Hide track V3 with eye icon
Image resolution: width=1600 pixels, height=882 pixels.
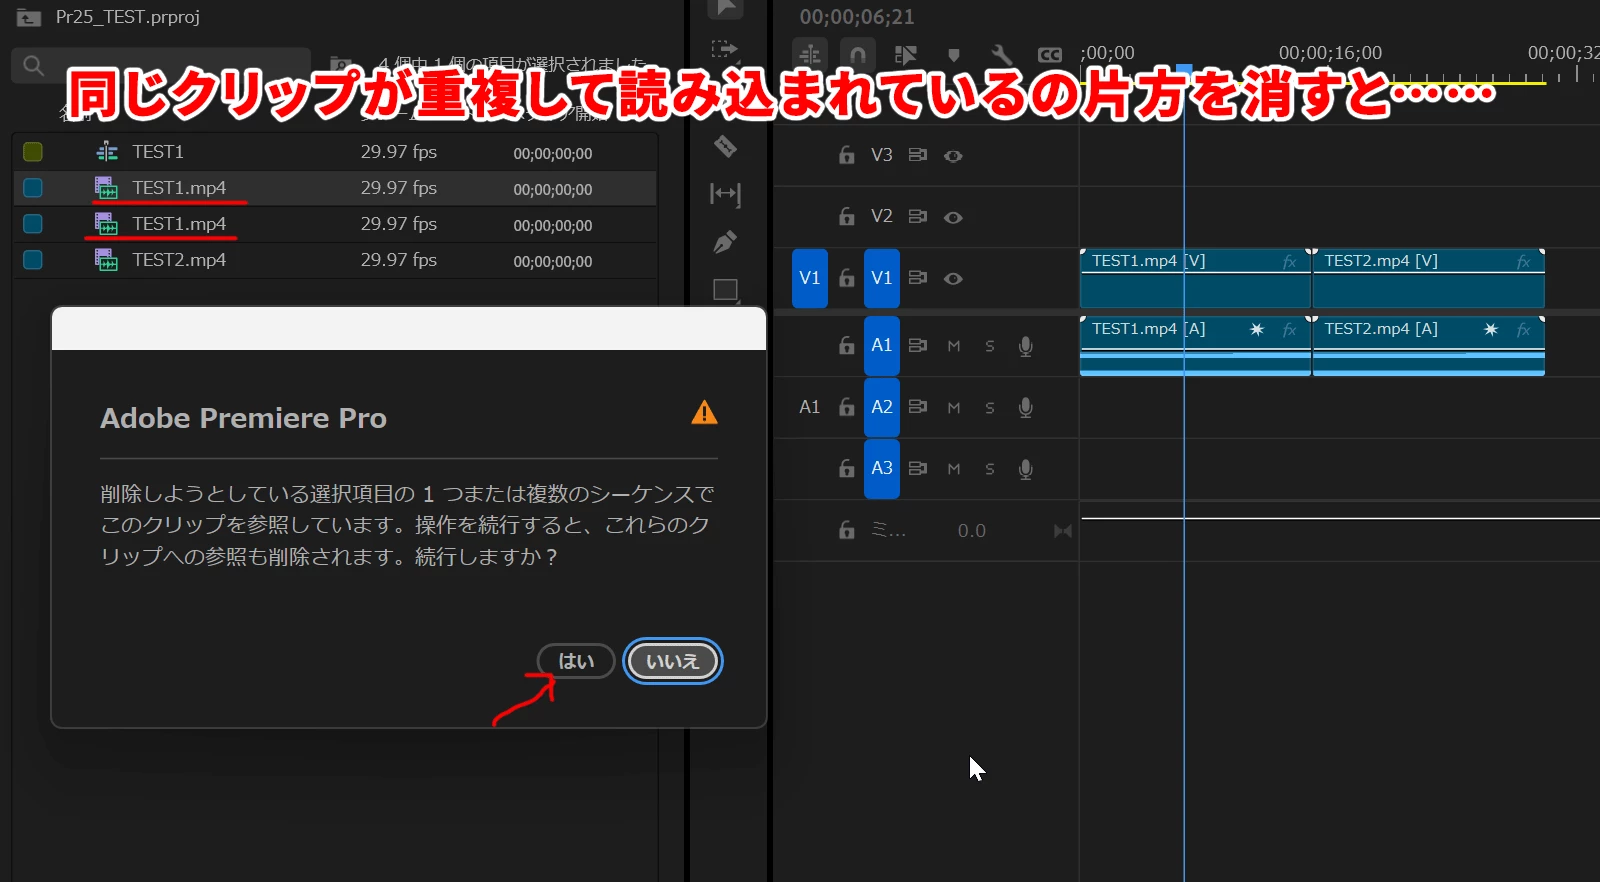(953, 156)
